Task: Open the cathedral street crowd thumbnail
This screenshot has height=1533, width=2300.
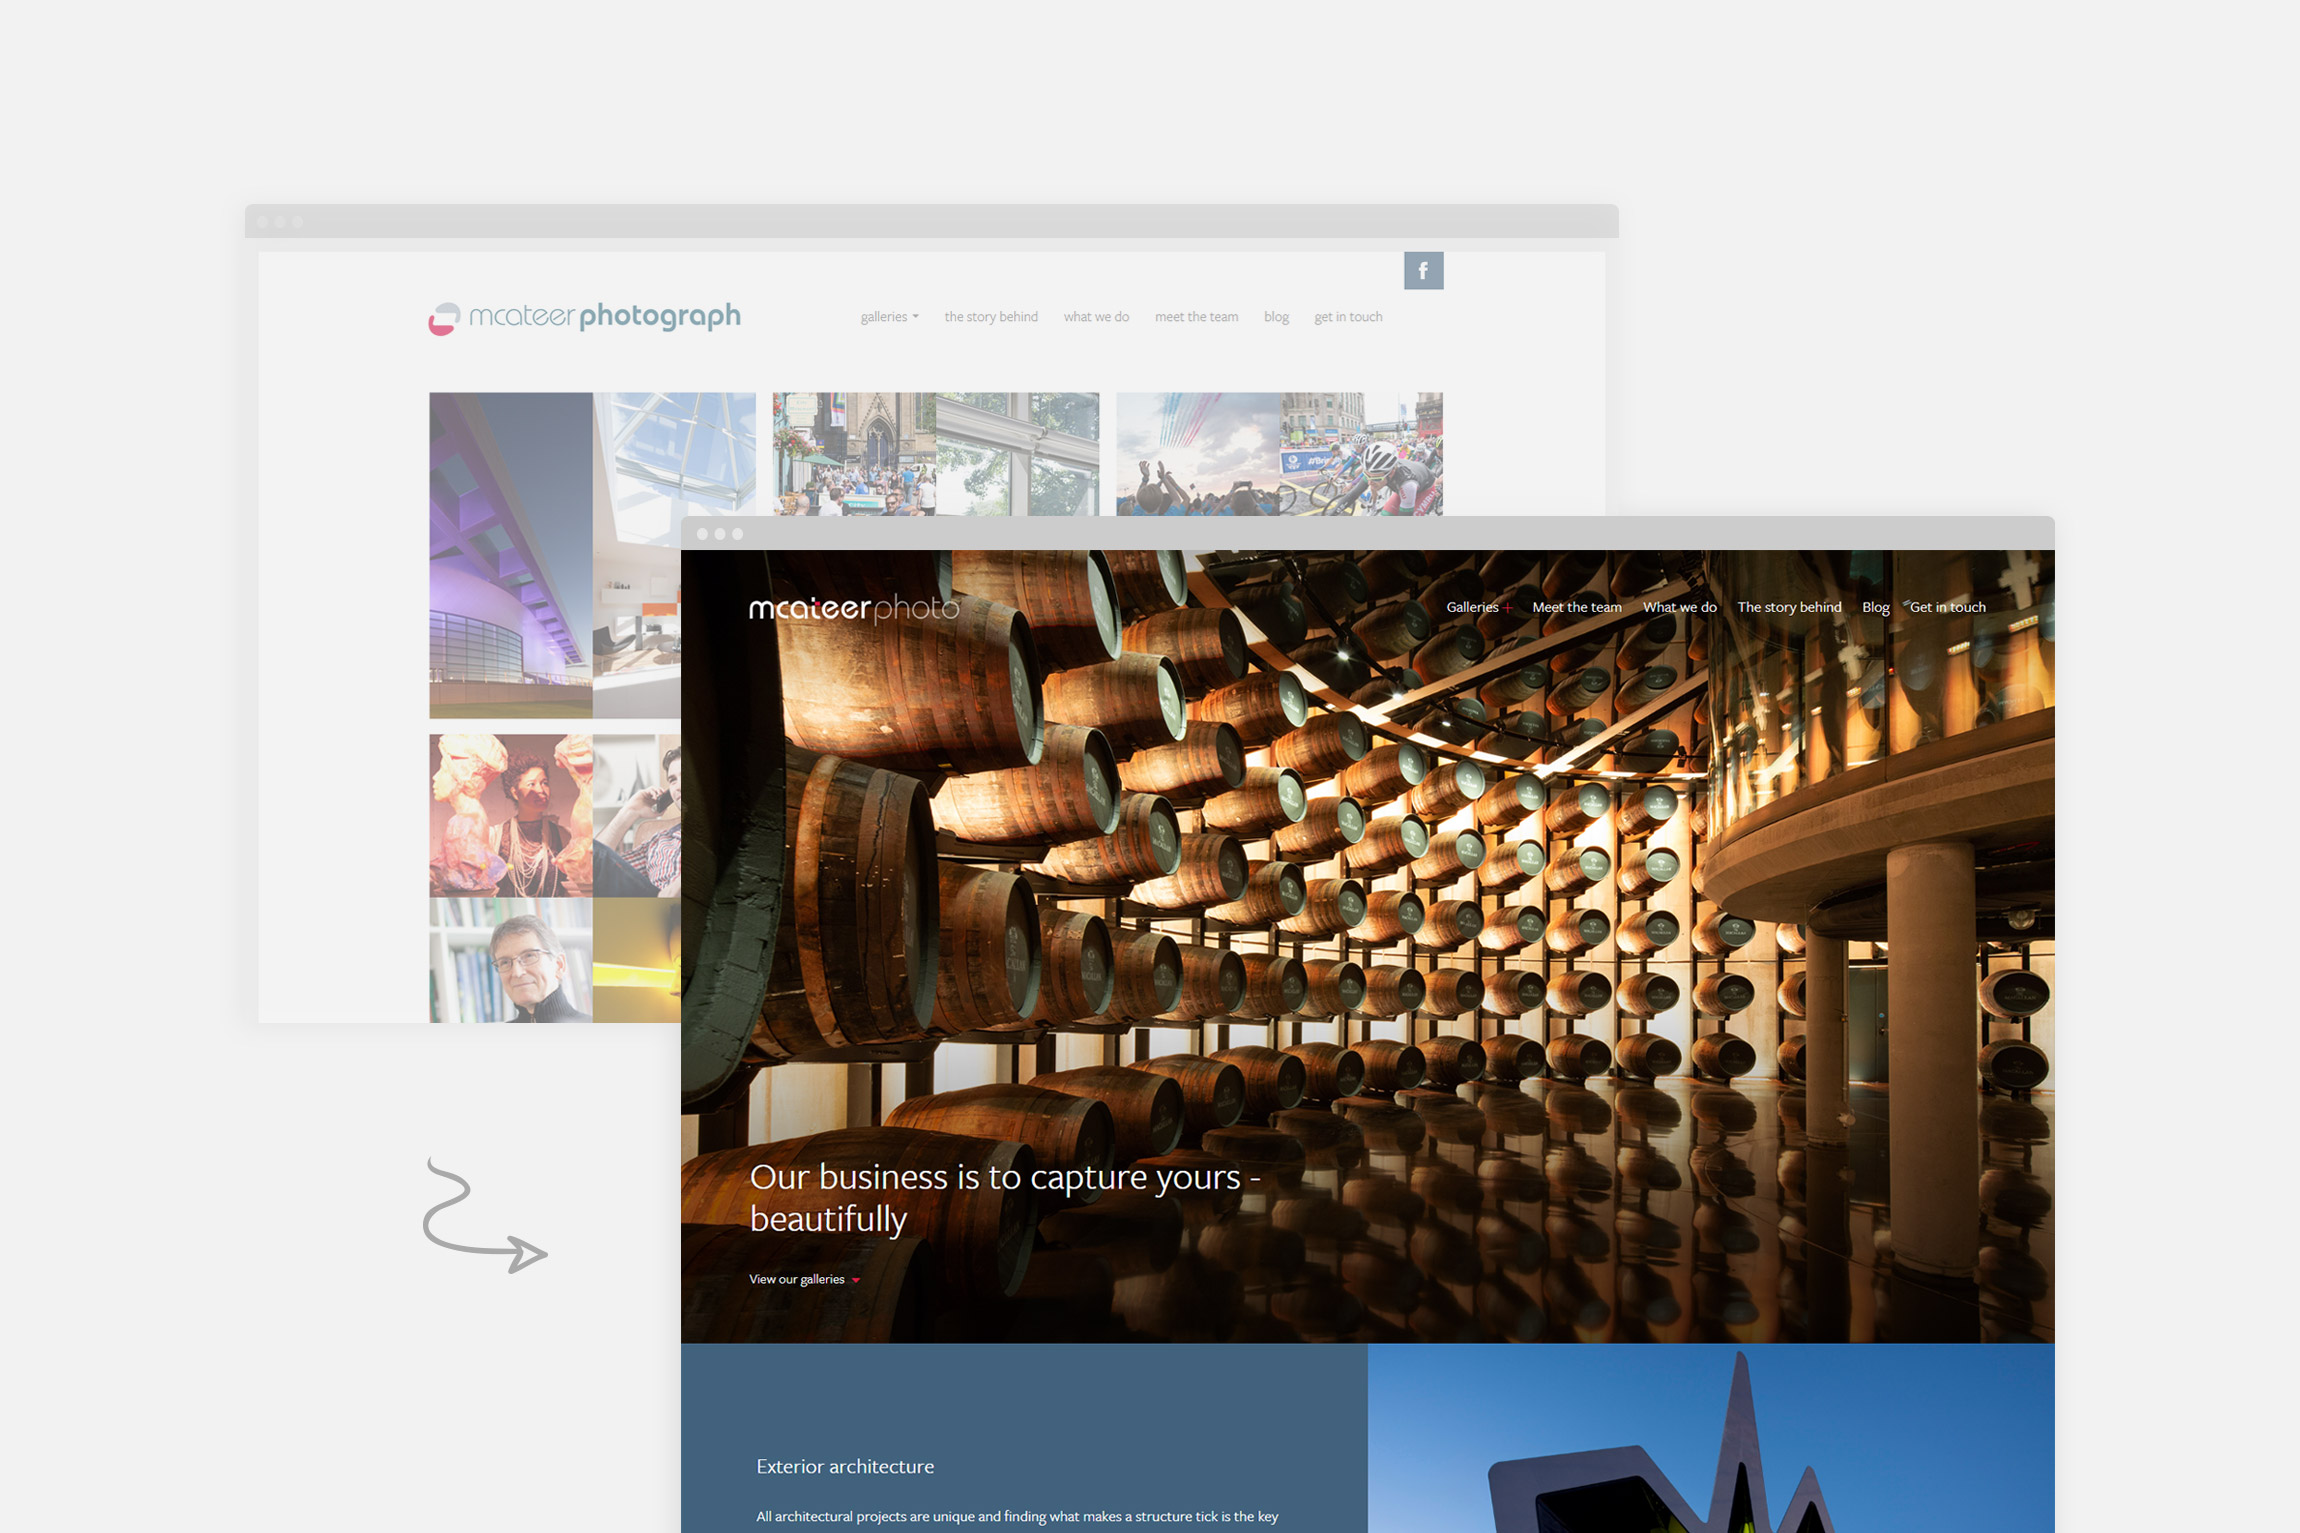Action: click(x=854, y=454)
